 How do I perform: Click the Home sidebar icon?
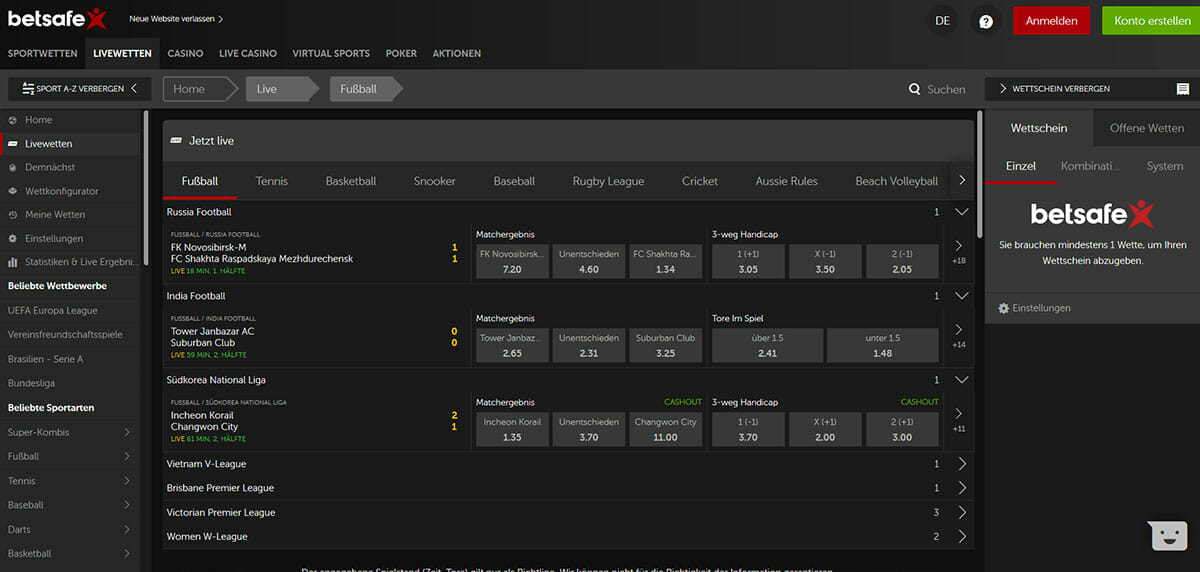(x=13, y=120)
